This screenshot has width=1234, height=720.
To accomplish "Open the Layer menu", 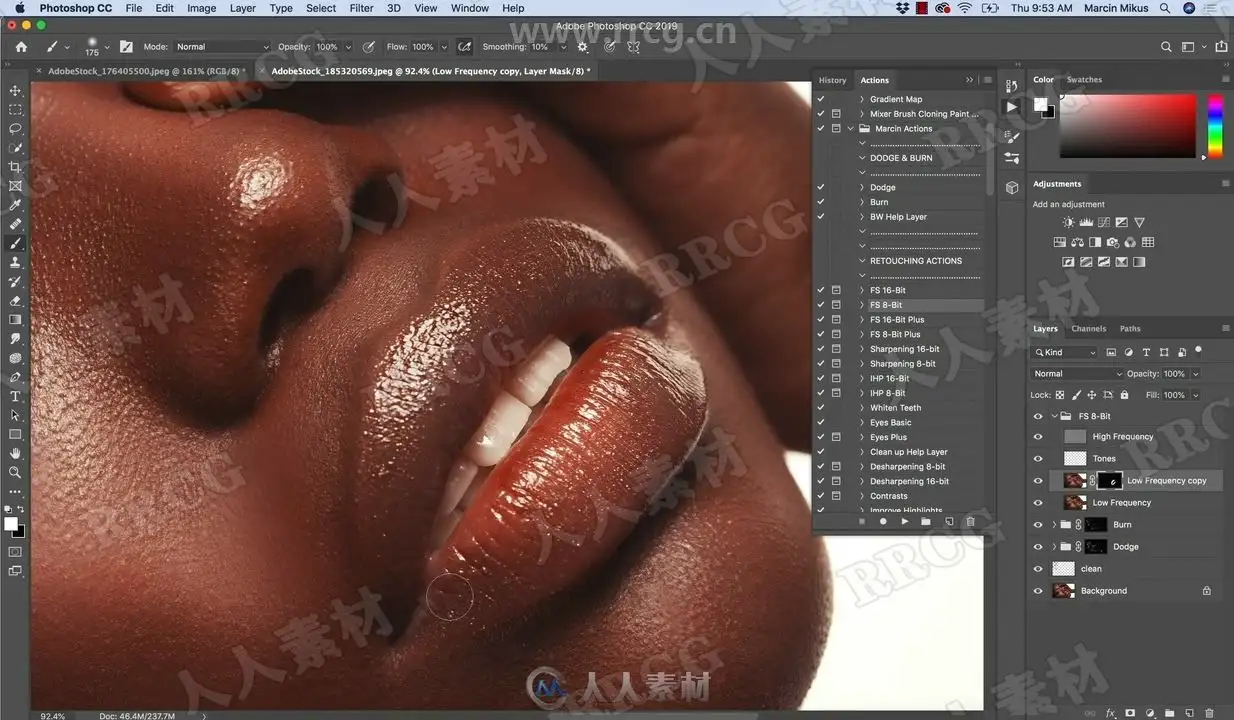I will pos(243,8).
